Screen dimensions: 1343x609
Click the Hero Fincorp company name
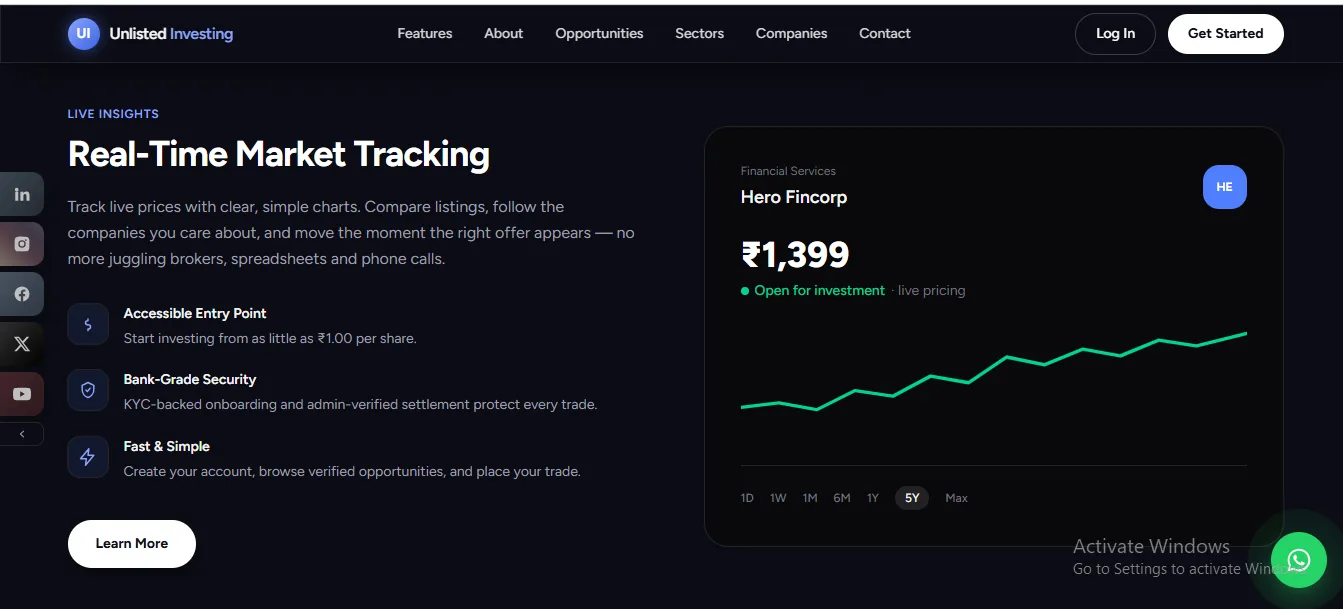[x=794, y=197]
